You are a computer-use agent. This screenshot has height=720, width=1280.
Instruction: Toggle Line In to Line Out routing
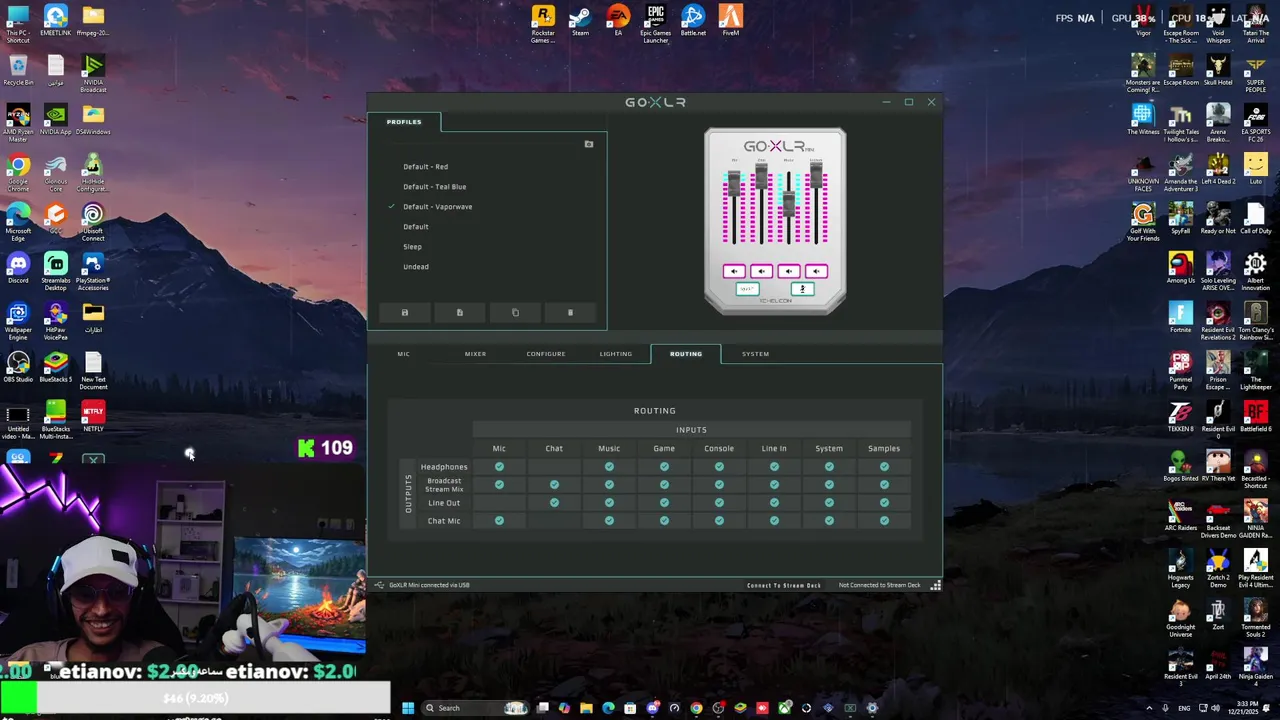(x=774, y=503)
